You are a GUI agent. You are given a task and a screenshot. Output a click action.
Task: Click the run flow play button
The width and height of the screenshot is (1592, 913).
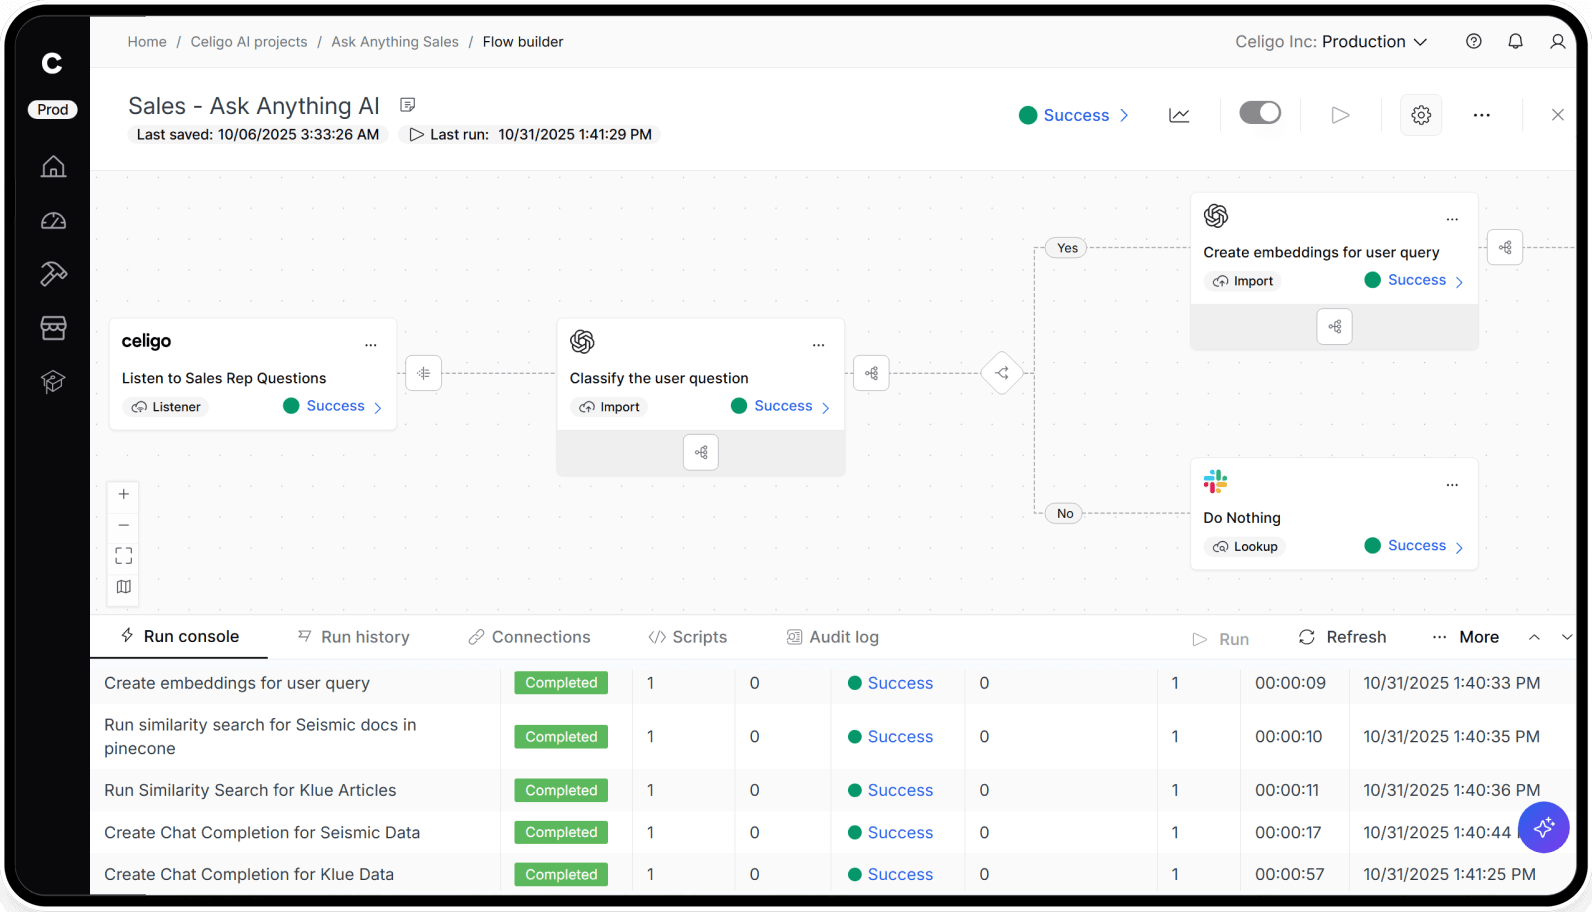point(1340,115)
